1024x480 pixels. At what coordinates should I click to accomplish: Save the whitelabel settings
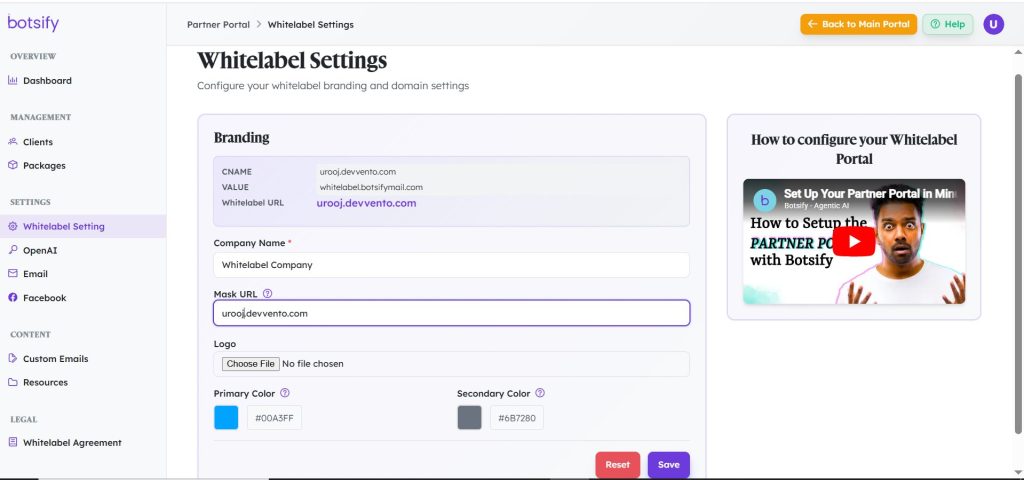pos(669,464)
